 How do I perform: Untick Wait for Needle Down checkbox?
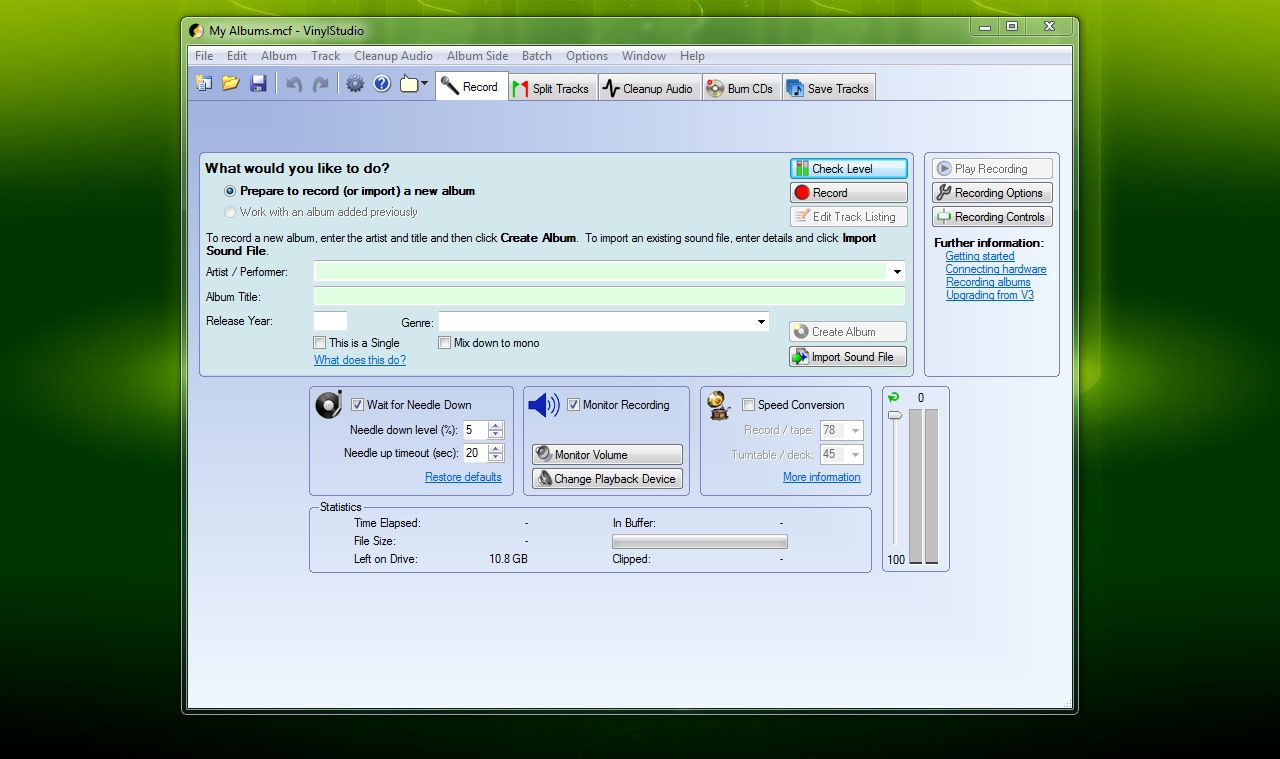coord(357,405)
